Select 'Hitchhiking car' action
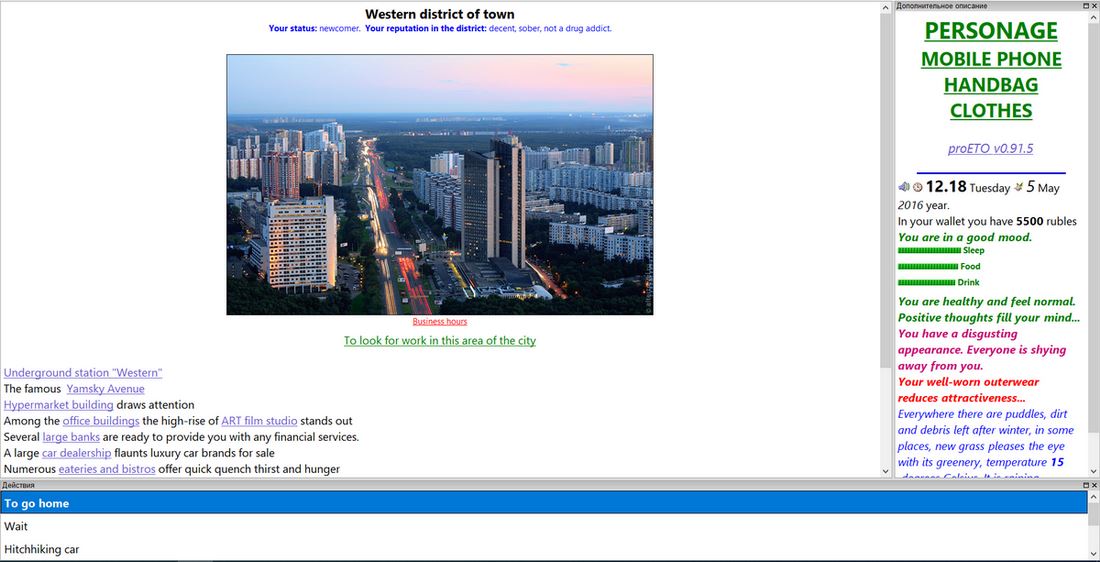The image size is (1100, 562). (42, 549)
